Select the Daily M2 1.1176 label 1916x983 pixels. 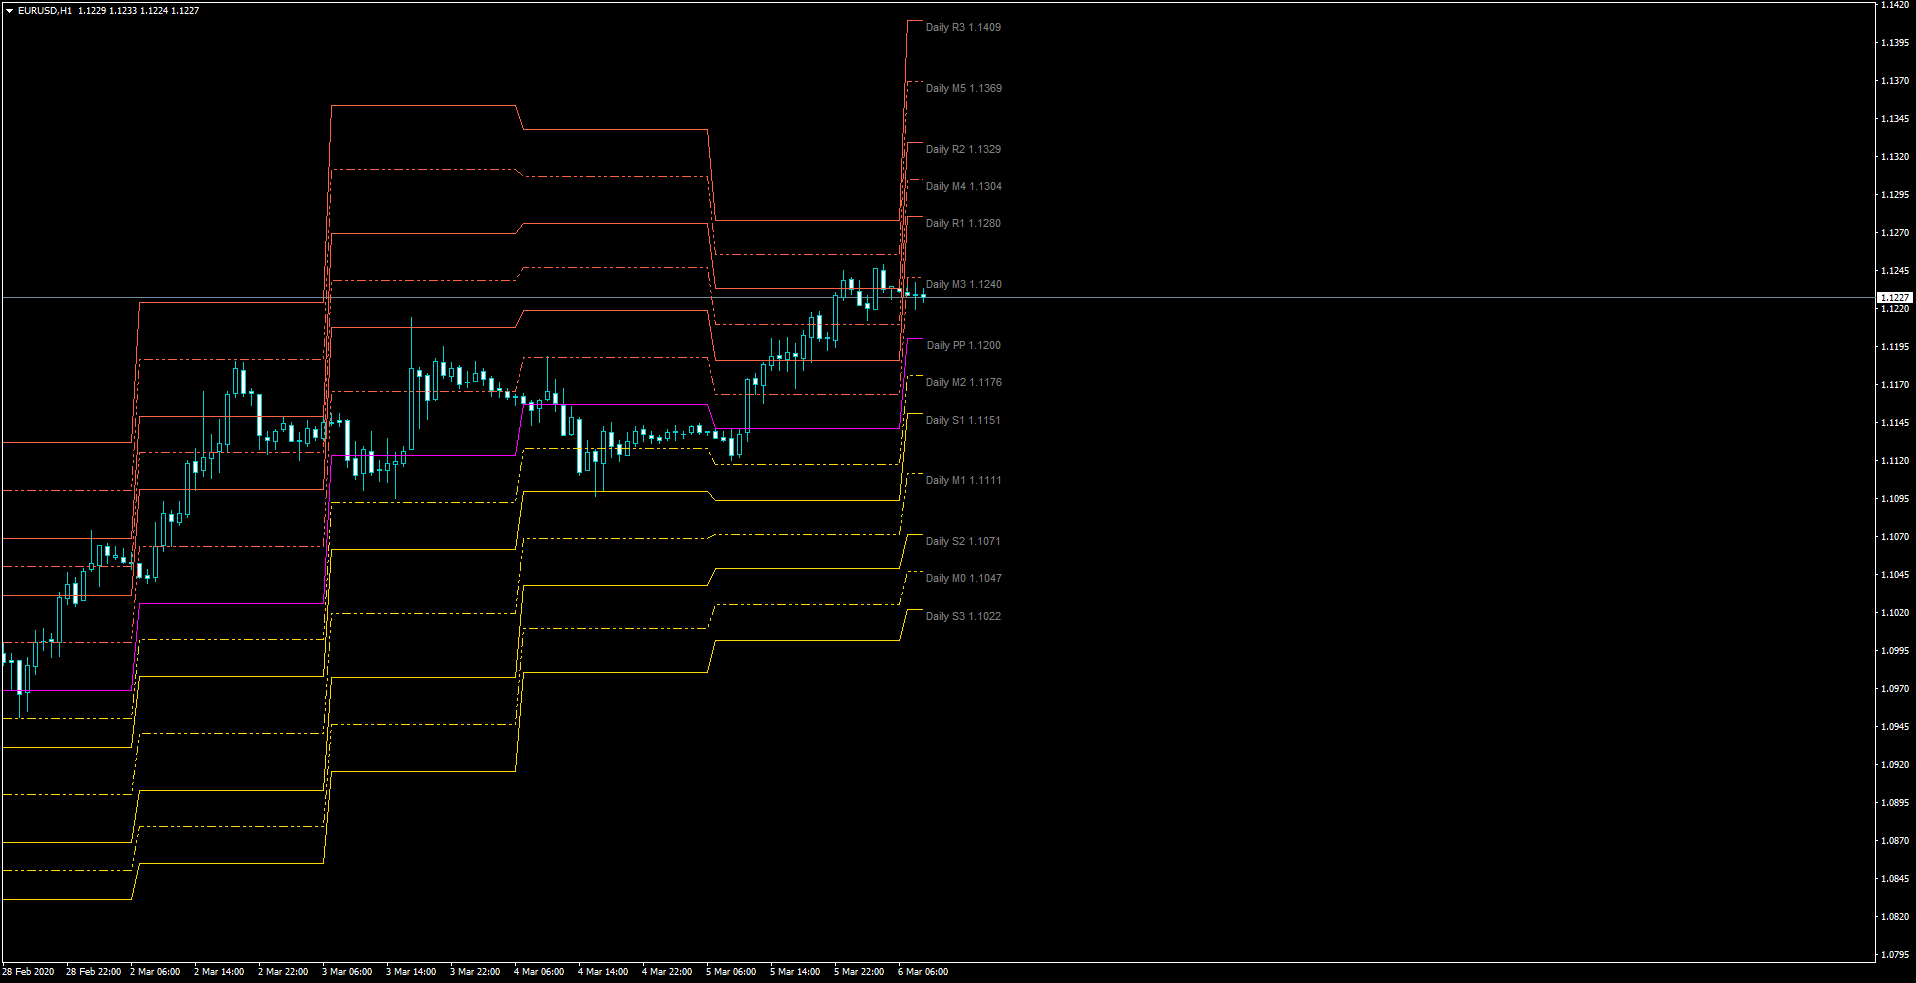pos(963,382)
